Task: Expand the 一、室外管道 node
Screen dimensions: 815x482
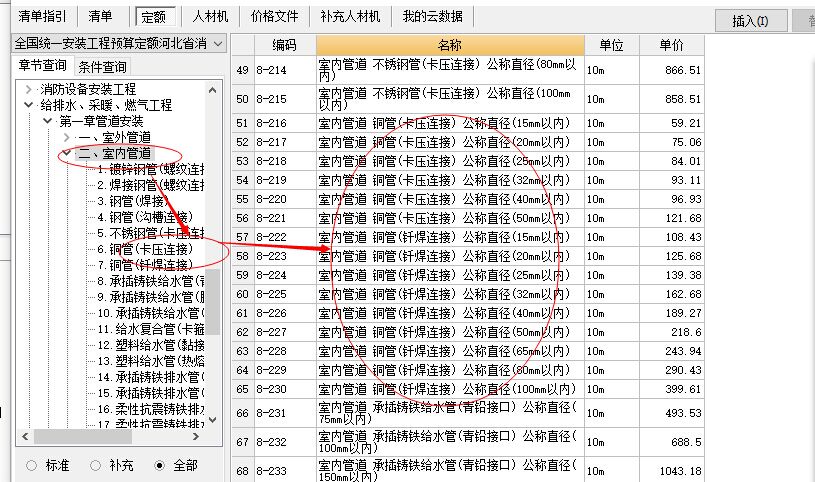Action: (x=66, y=137)
